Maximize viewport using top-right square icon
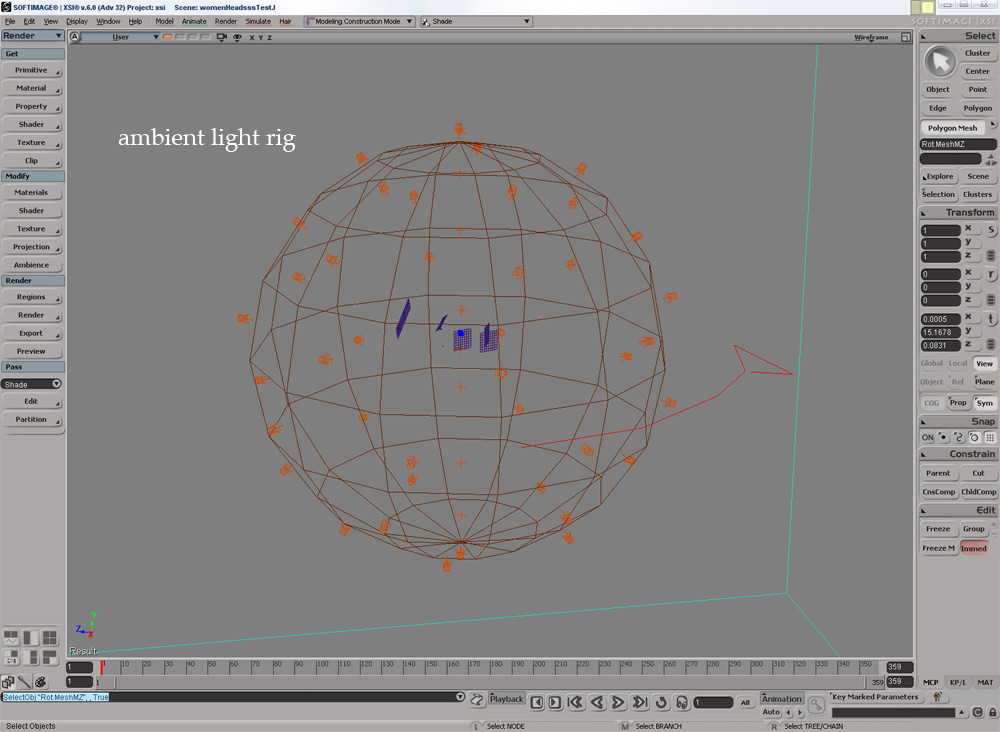1000x732 pixels. (906, 37)
